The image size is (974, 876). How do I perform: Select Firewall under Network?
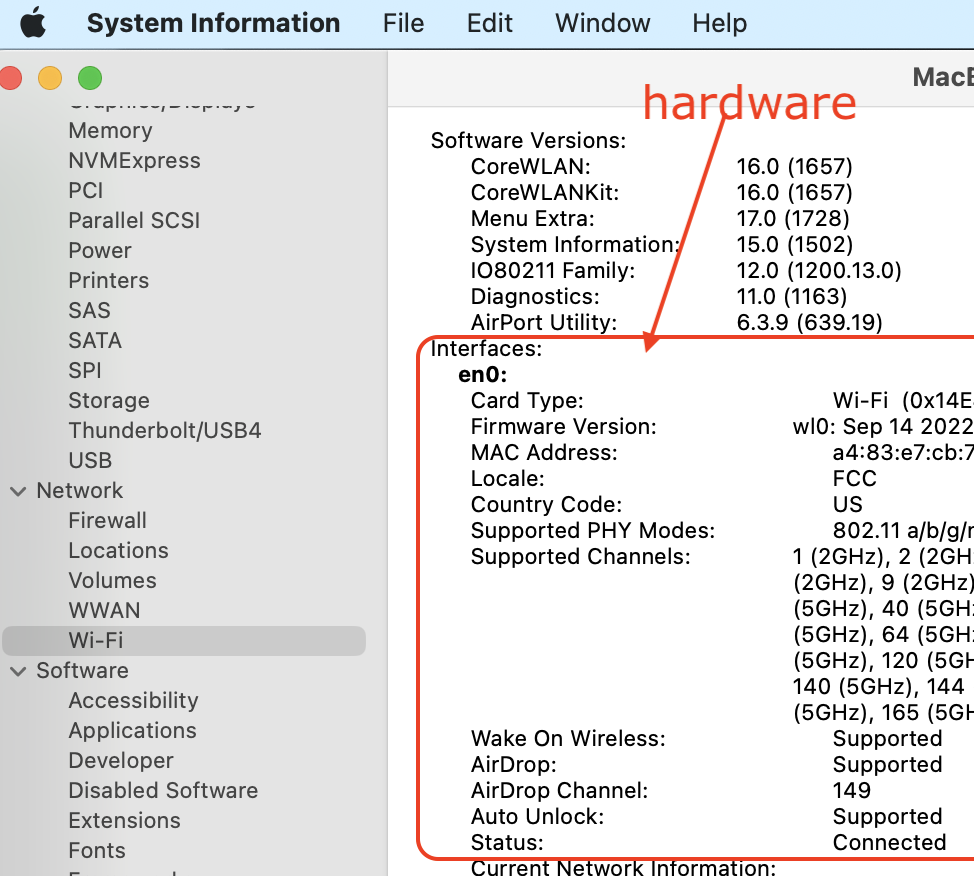[107, 520]
